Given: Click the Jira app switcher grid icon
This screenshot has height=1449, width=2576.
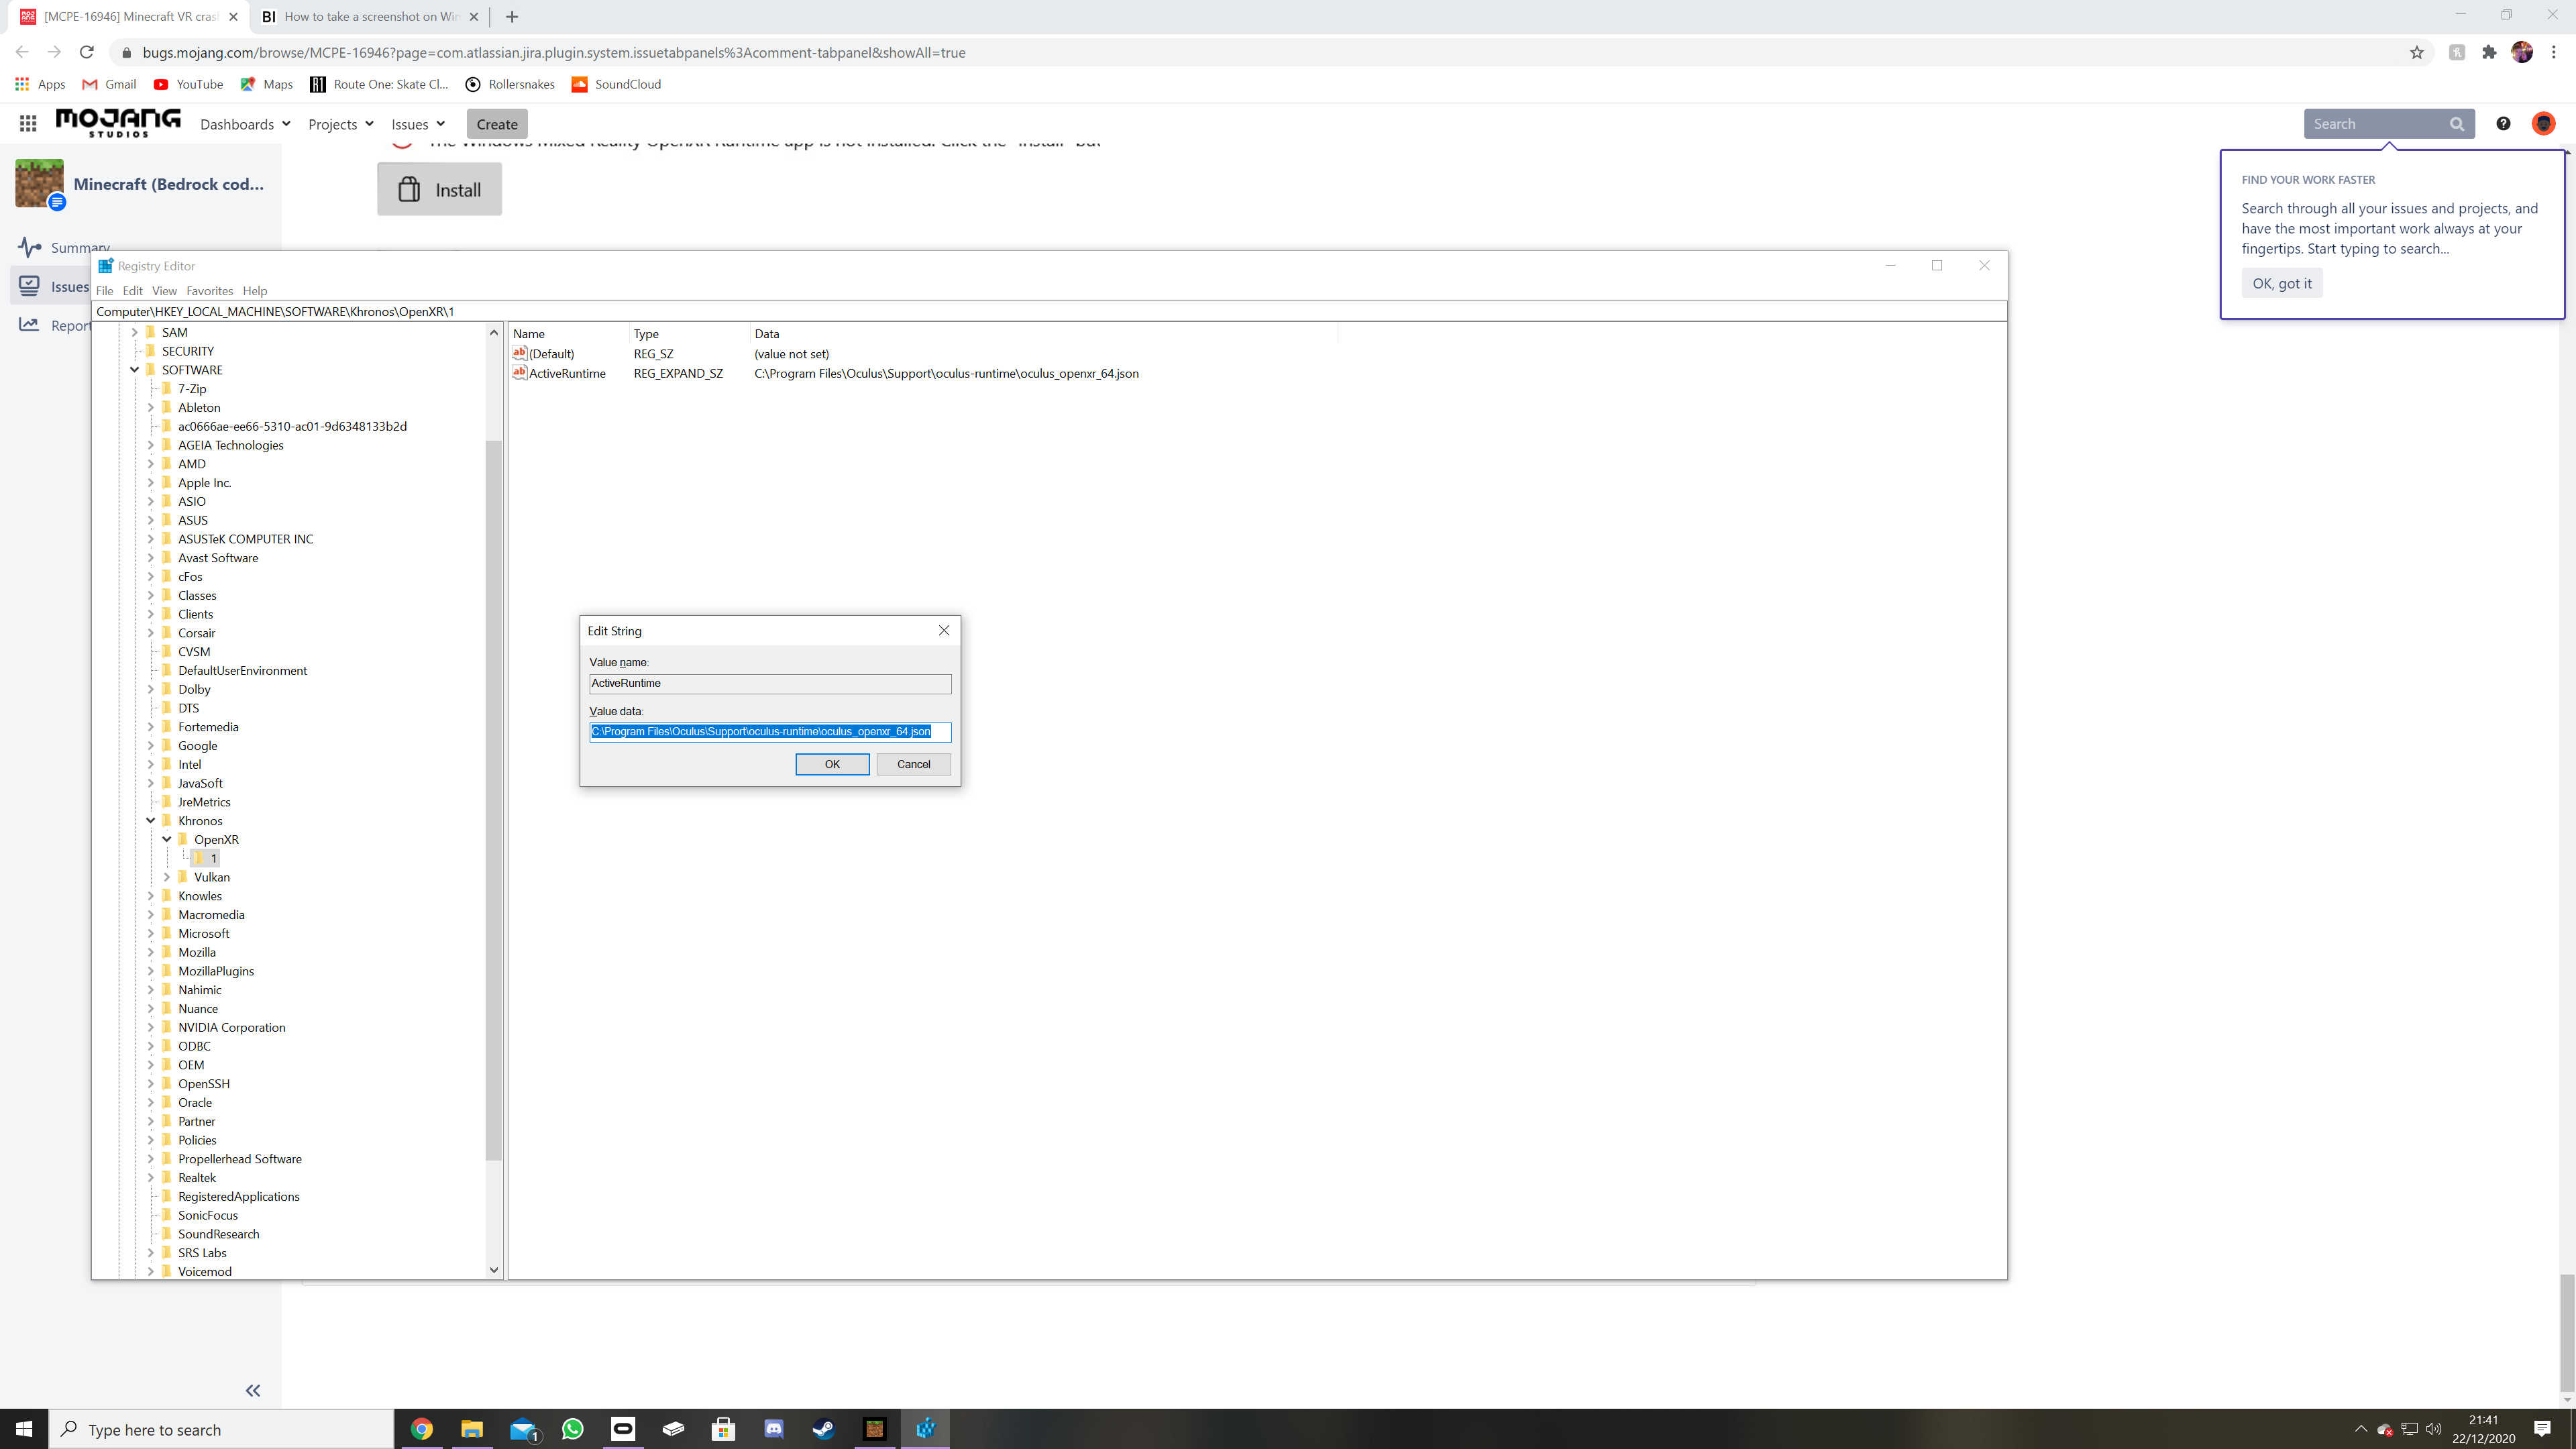Looking at the screenshot, I should coord(28,123).
